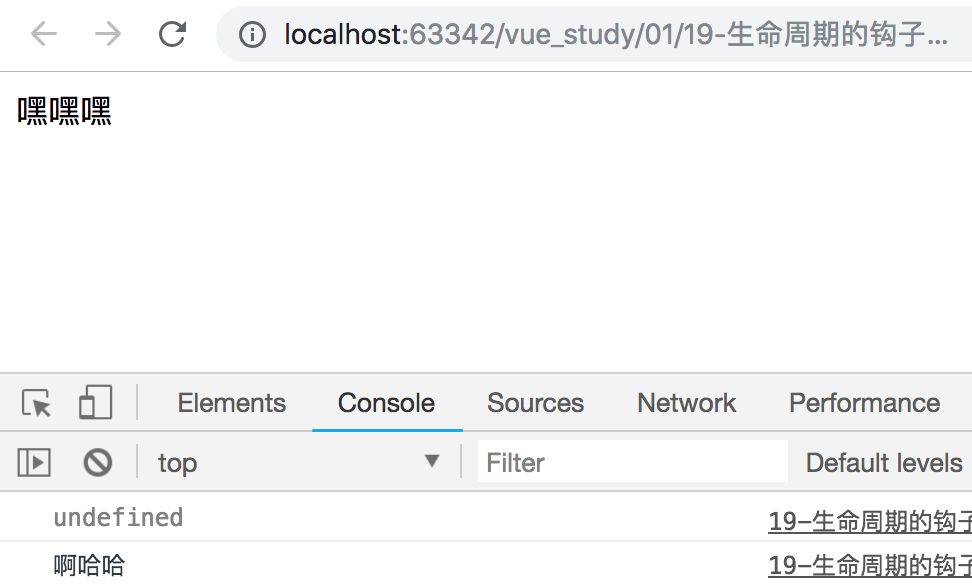Reload the current page

(x=172, y=33)
